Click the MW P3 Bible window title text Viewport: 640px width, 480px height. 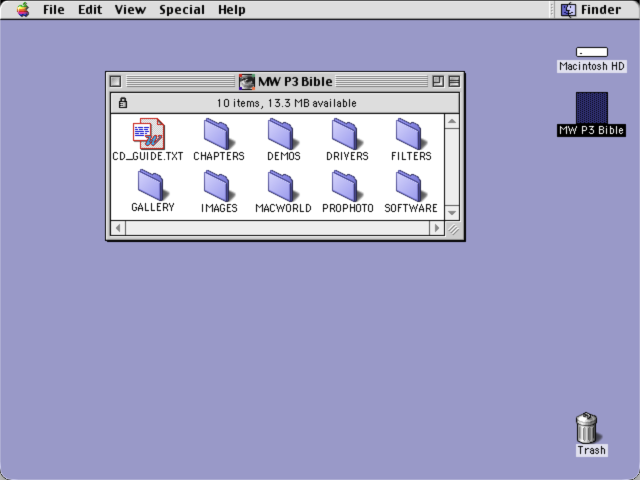tap(295, 82)
